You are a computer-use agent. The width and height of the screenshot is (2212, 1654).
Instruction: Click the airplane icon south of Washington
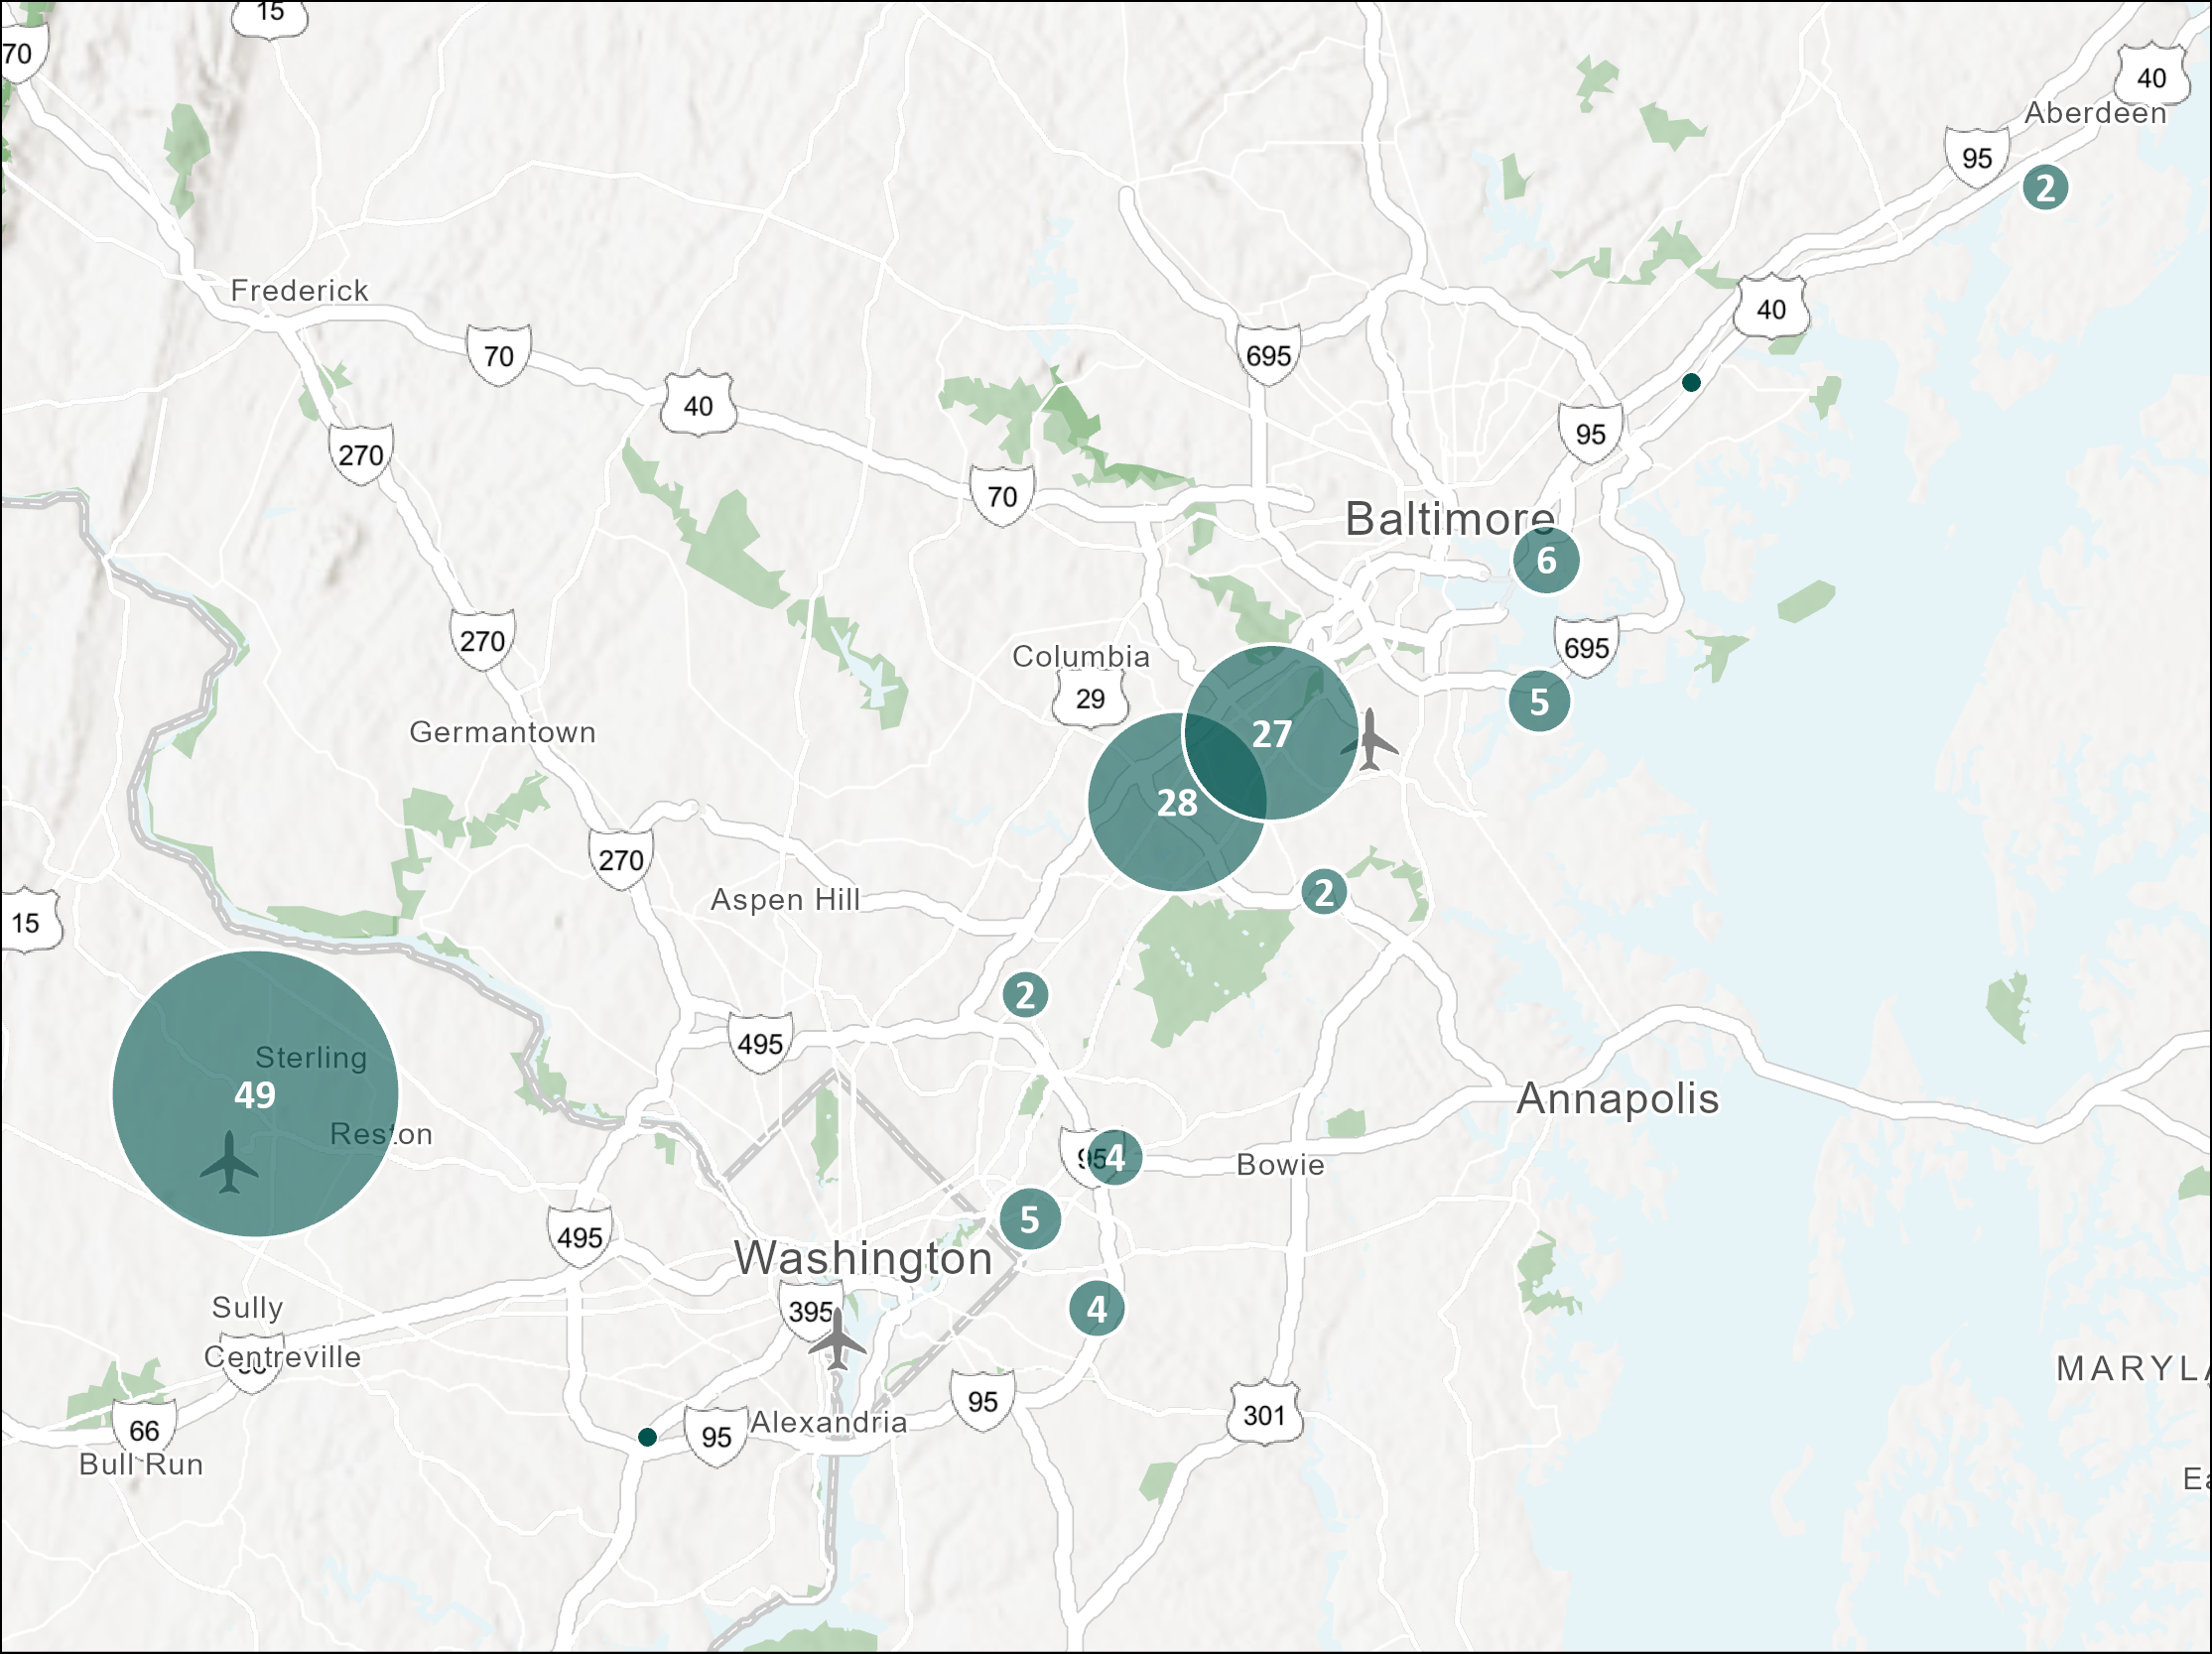pyautogui.click(x=837, y=1340)
